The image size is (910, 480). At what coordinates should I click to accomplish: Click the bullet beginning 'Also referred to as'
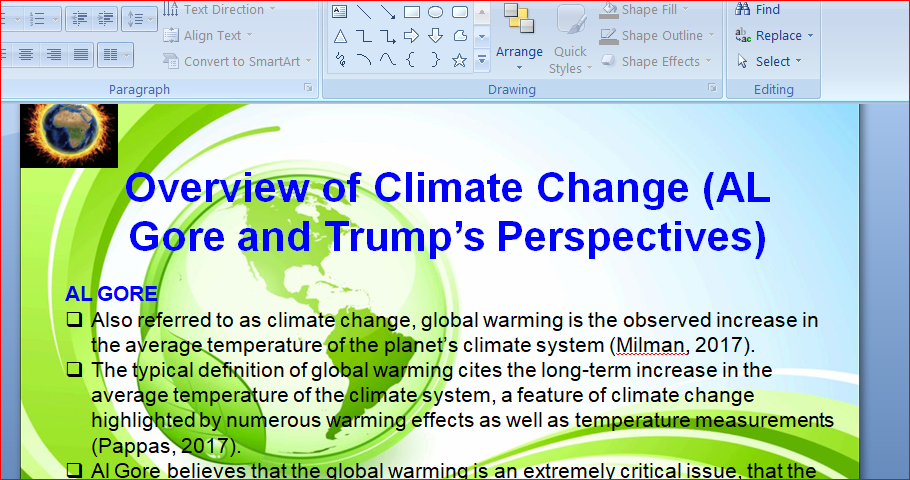coord(454,333)
